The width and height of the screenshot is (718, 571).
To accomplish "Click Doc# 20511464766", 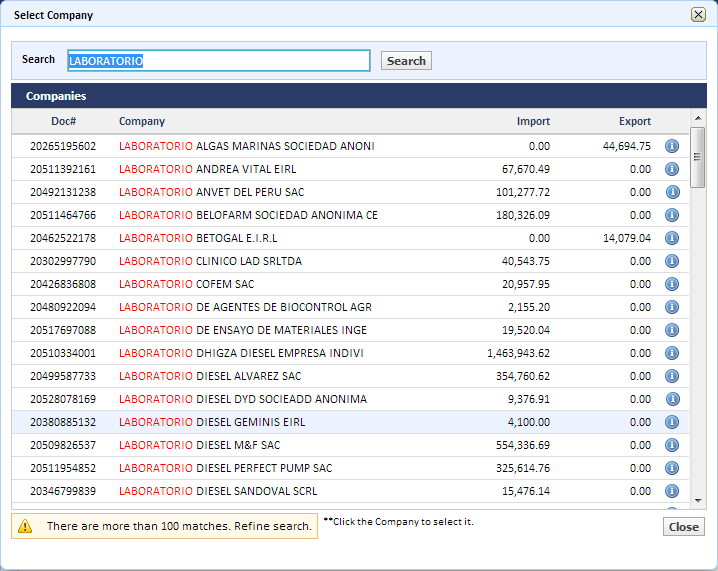I will click(x=63, y=215).
